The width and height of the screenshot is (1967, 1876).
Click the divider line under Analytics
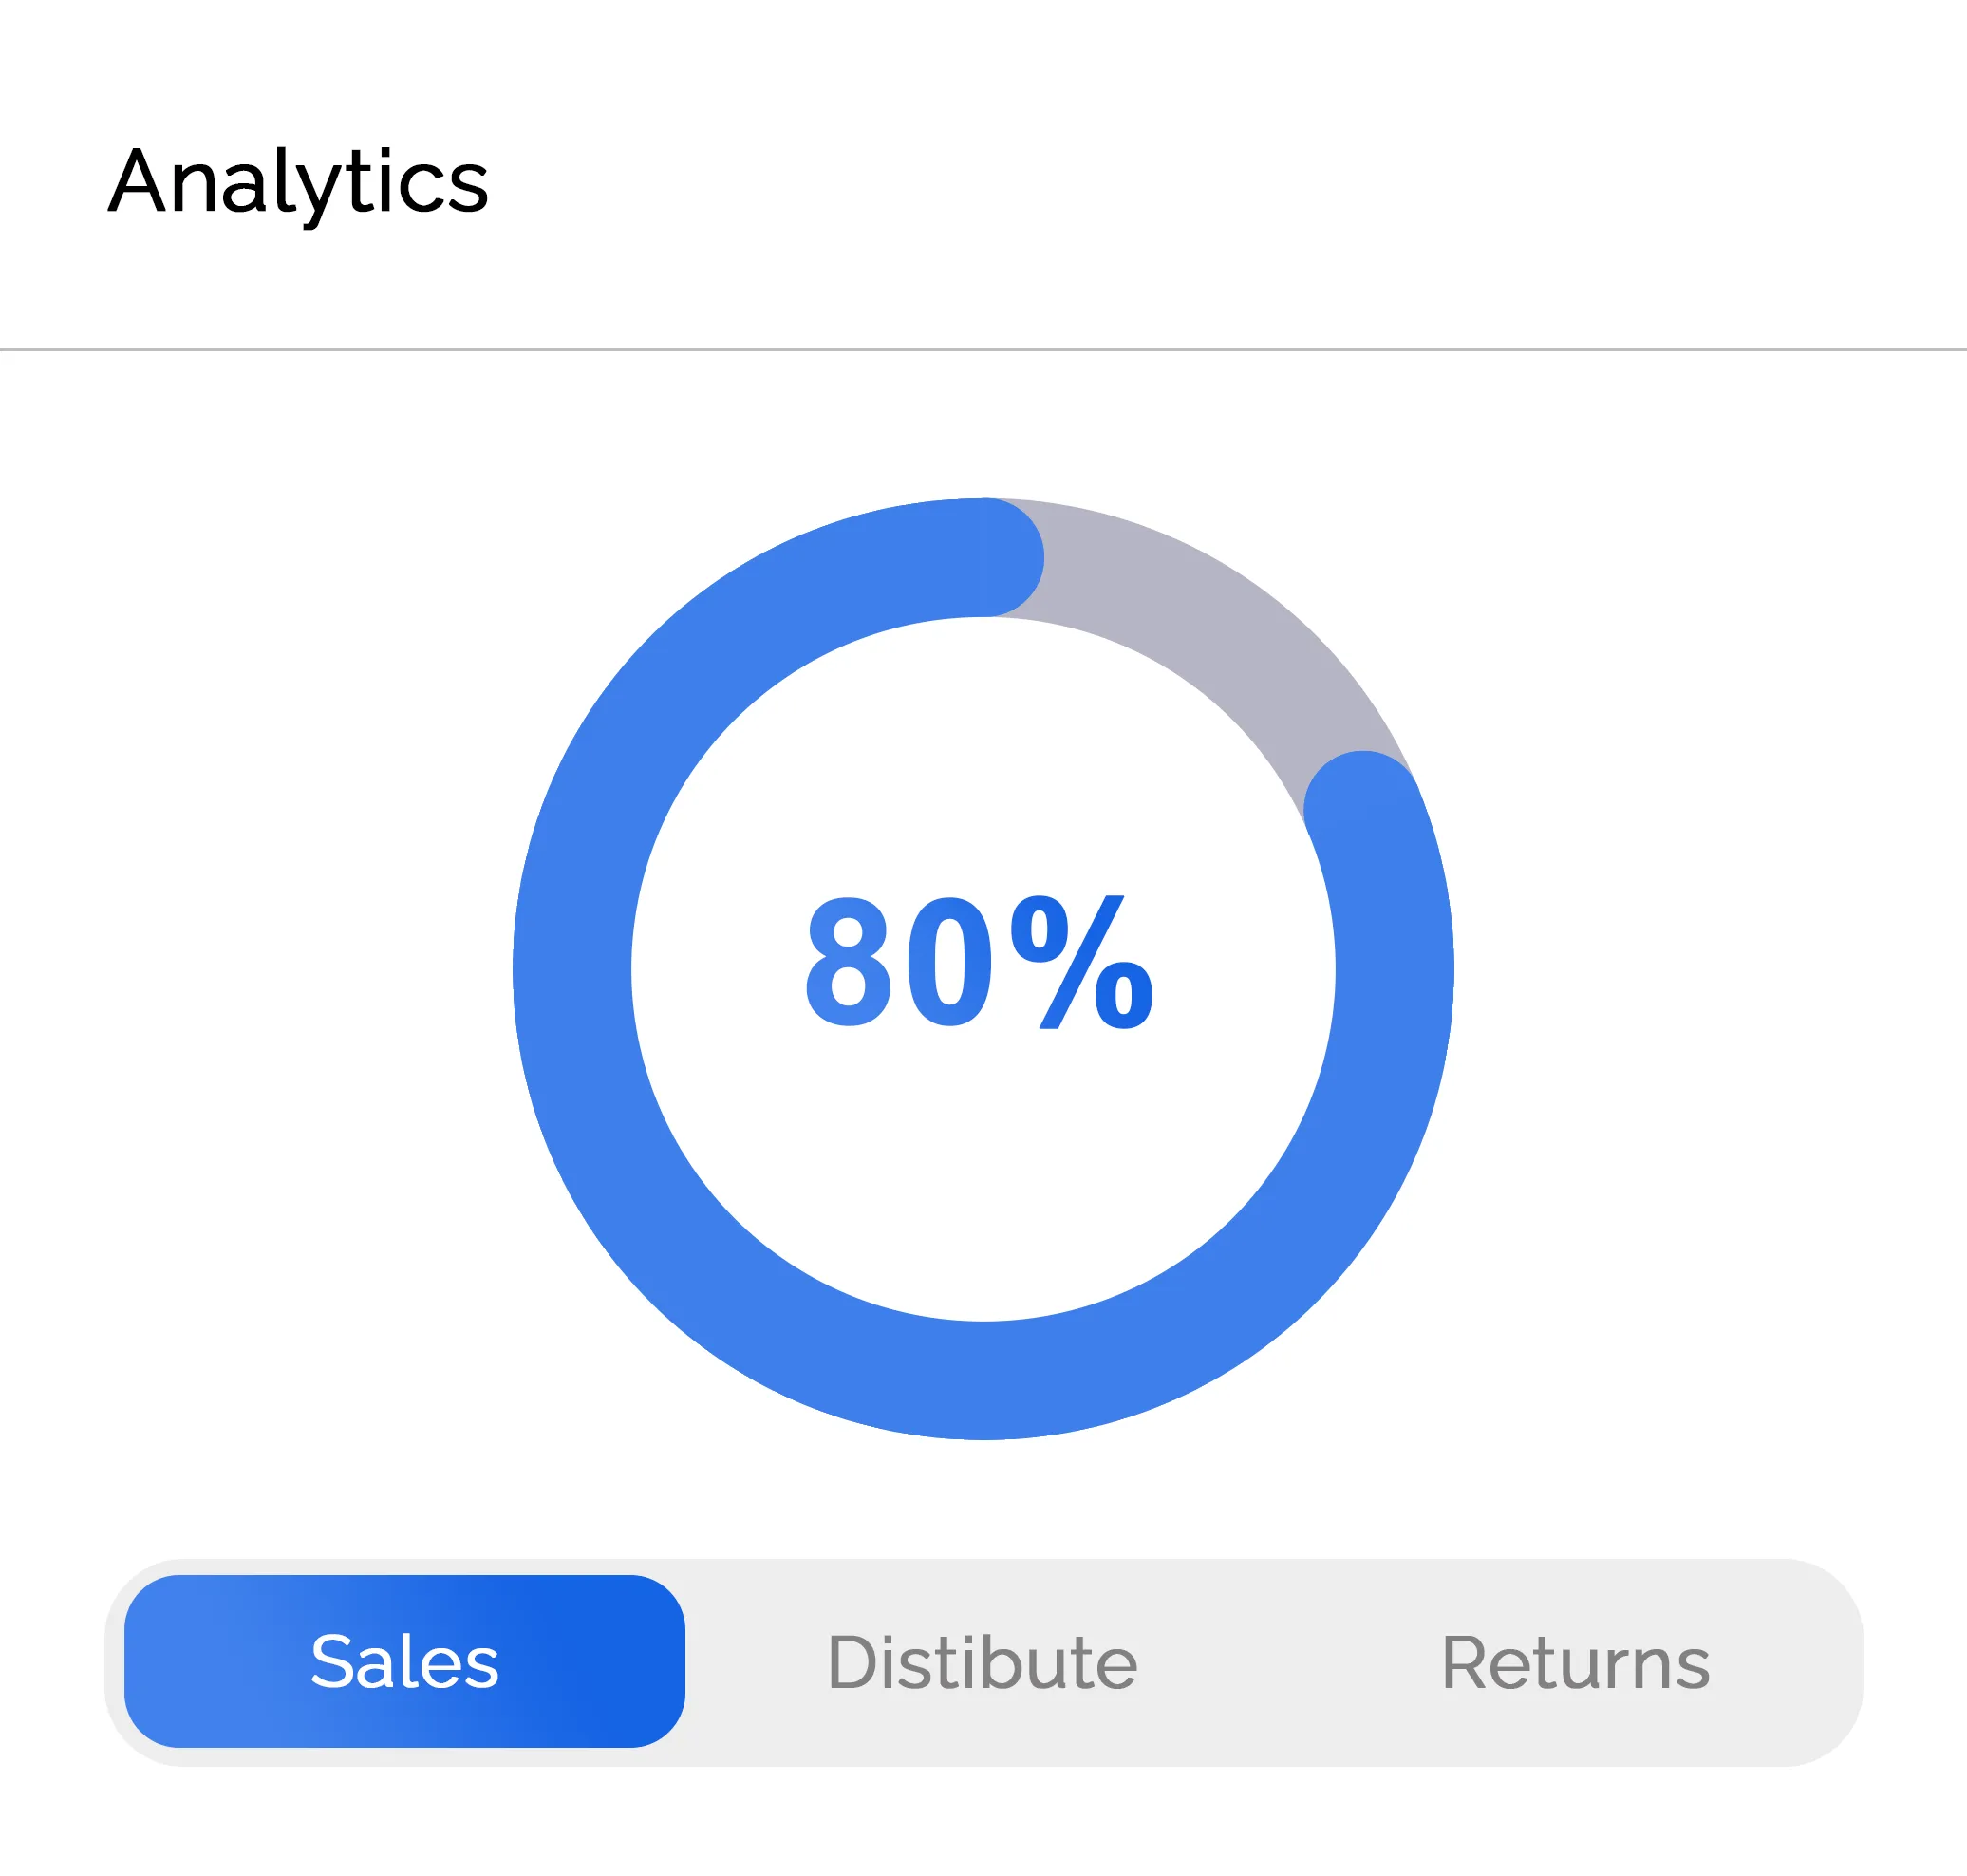pyautogui.click(x=983, y=350)
